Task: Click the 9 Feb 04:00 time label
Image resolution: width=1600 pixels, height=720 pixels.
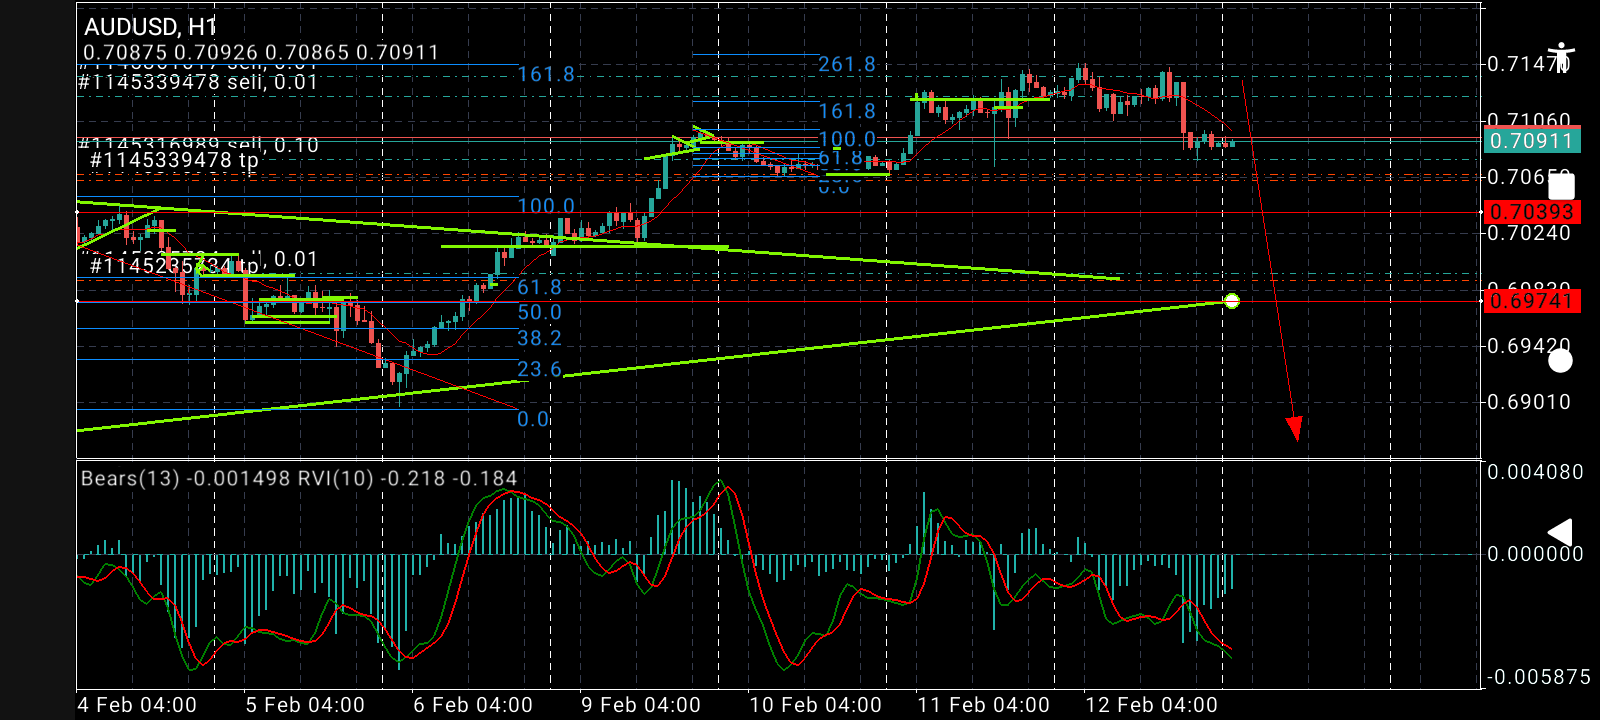Action: click(641, 705)
